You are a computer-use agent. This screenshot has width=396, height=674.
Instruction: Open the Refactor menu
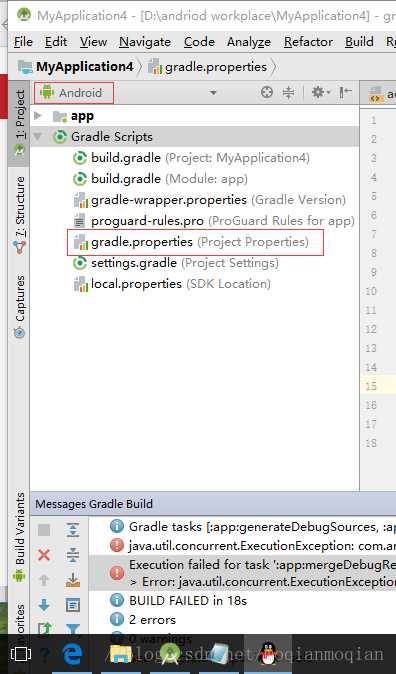point(308,42)
